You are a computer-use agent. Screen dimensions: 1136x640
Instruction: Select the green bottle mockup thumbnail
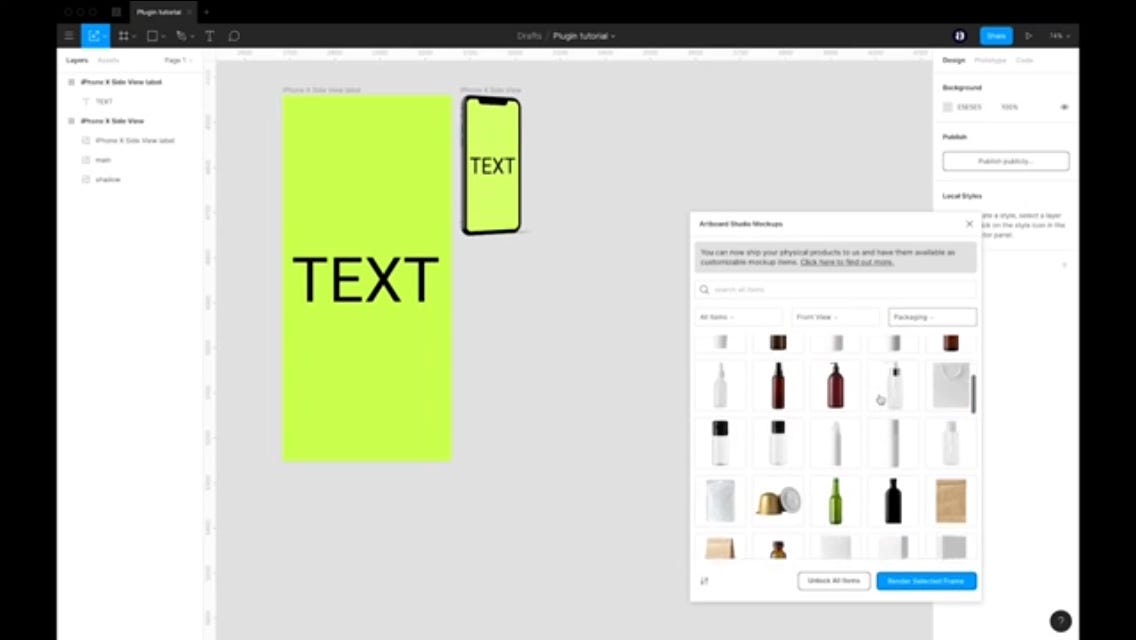[835, 501]
